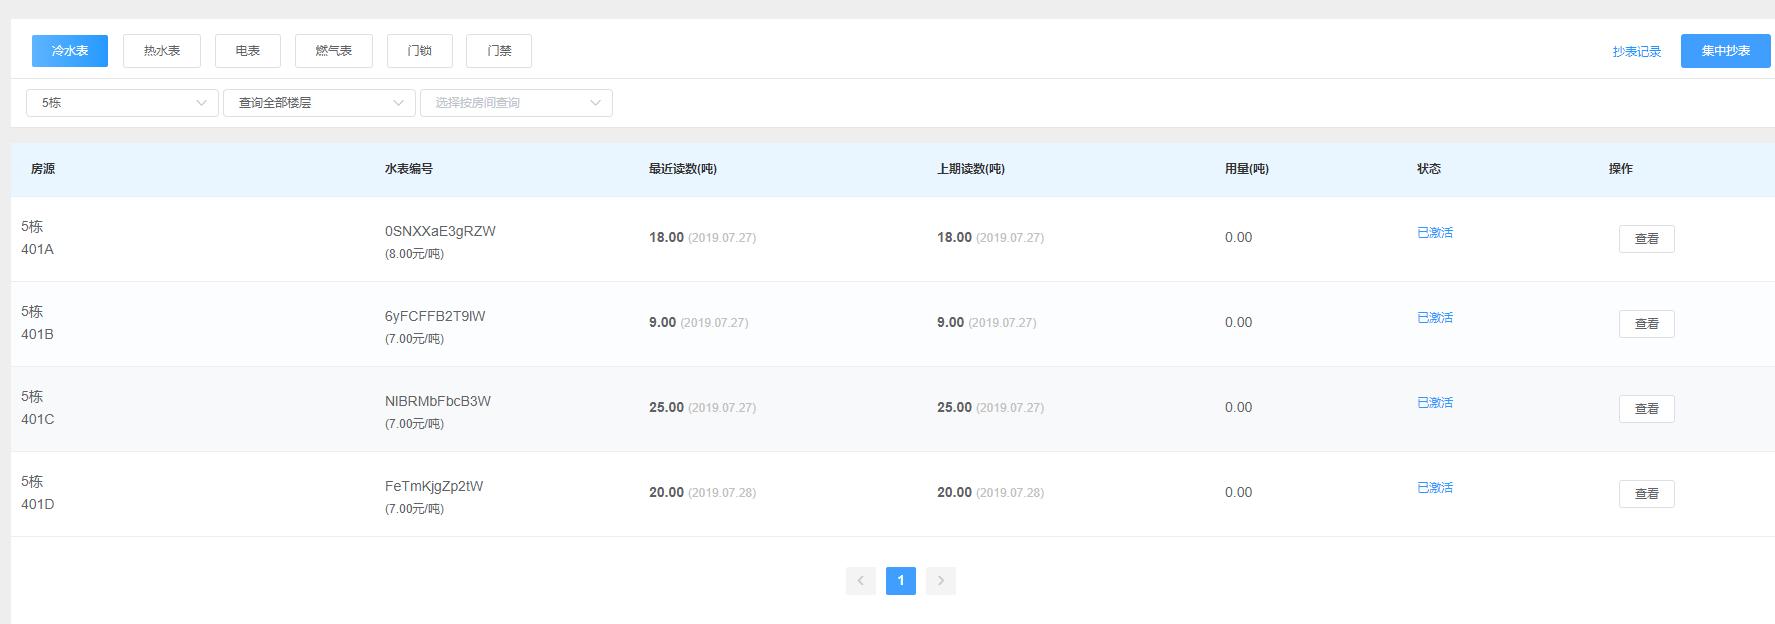This screenshot has width=1775, height=624.
Task: Click usage 0.00 in 401D row
Action: [1238, 492]
